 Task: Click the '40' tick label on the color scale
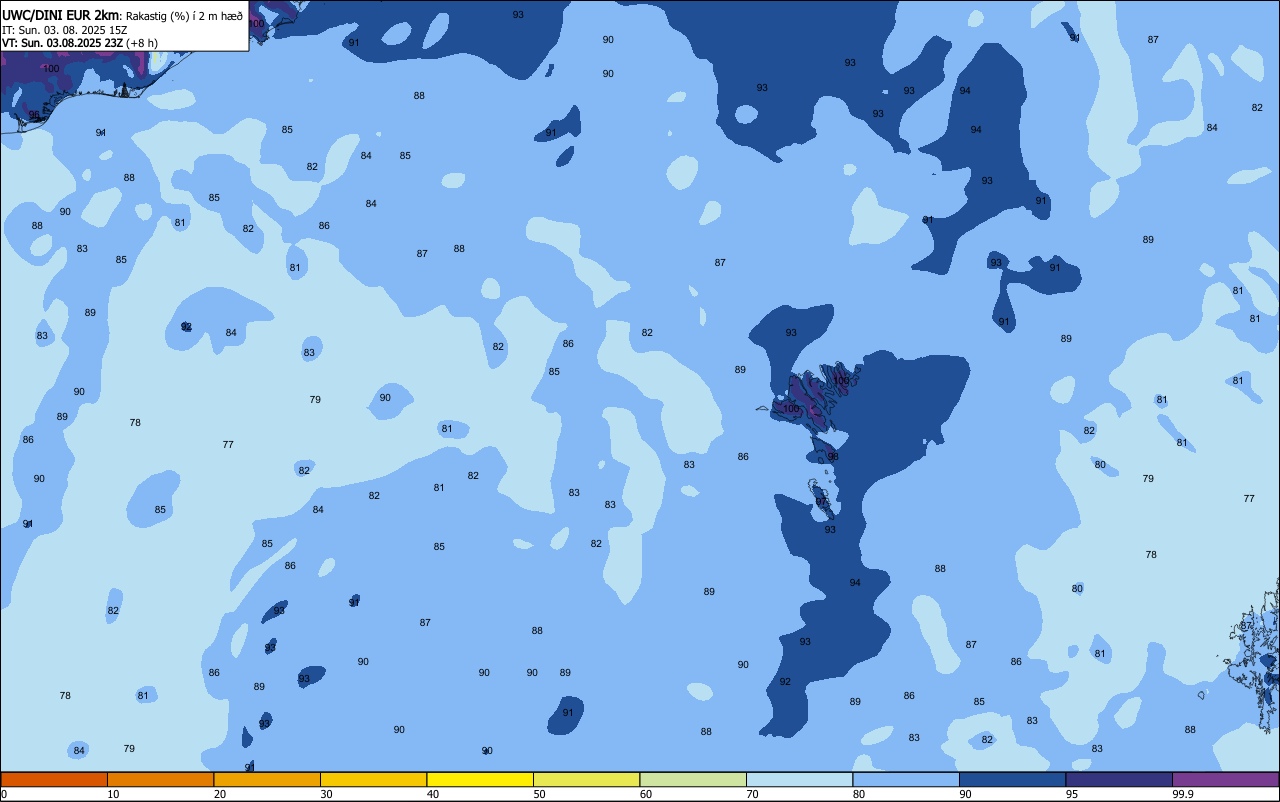pos(433,794)
